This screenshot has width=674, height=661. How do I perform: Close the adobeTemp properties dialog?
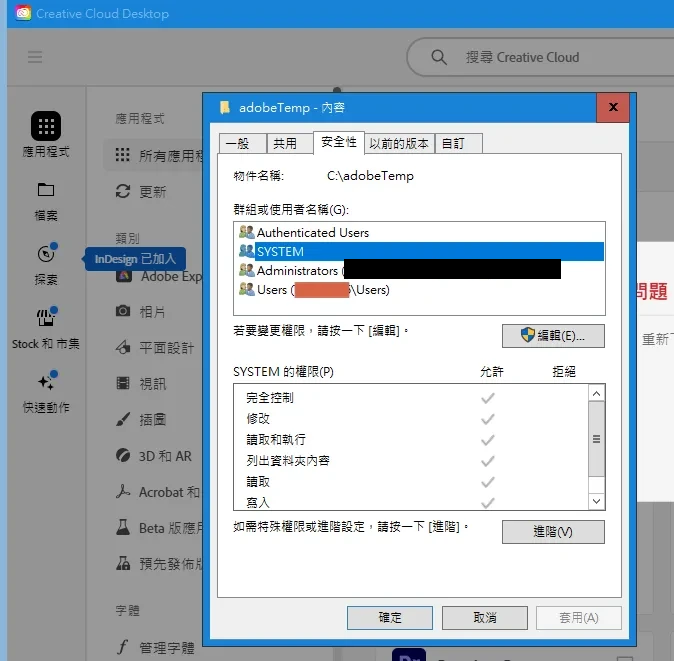[x=613, y=107]
